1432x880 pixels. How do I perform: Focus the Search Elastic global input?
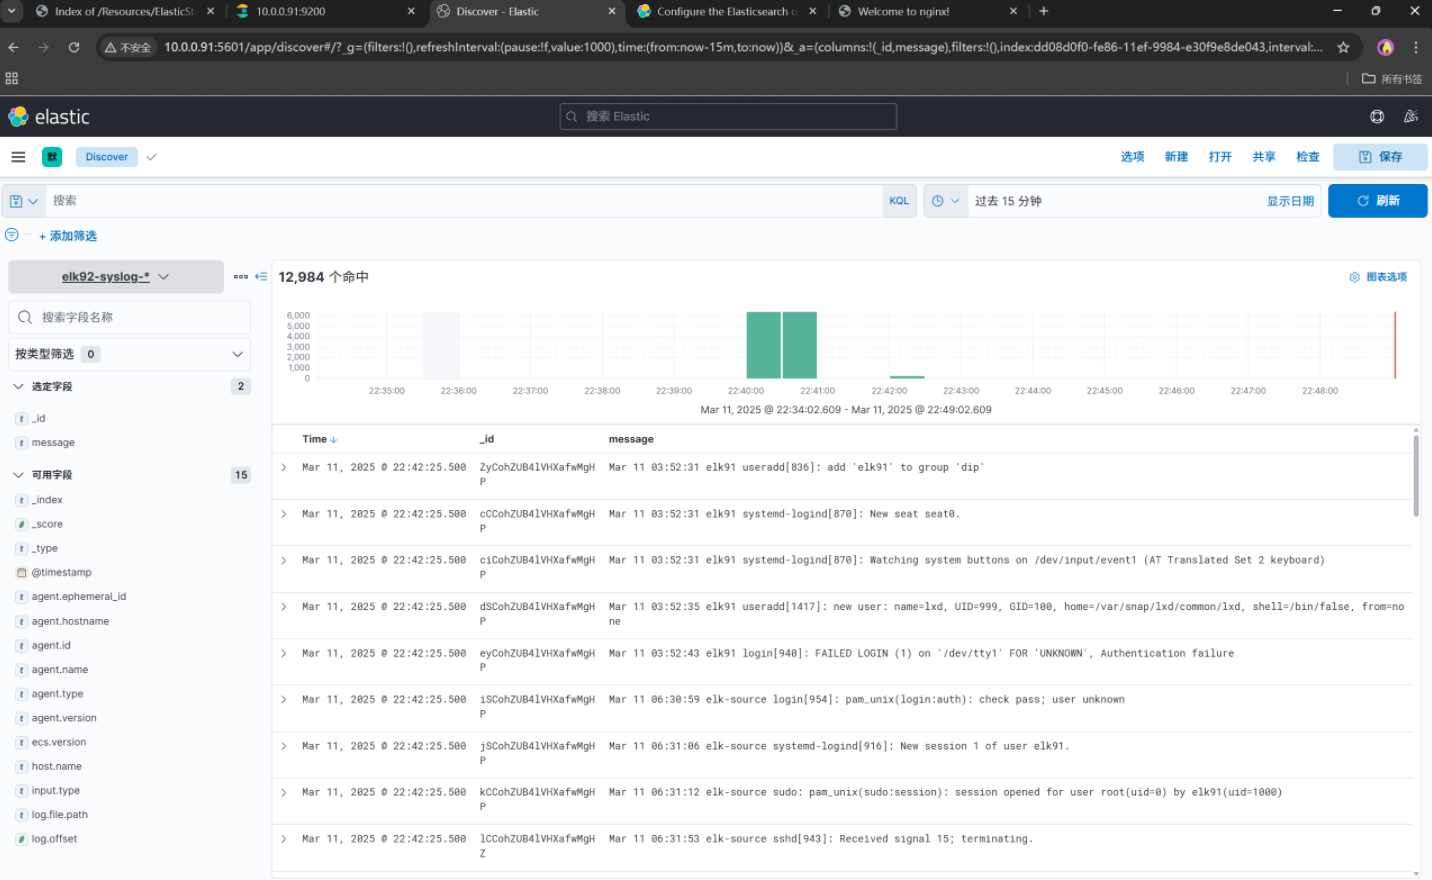[728, 117]
